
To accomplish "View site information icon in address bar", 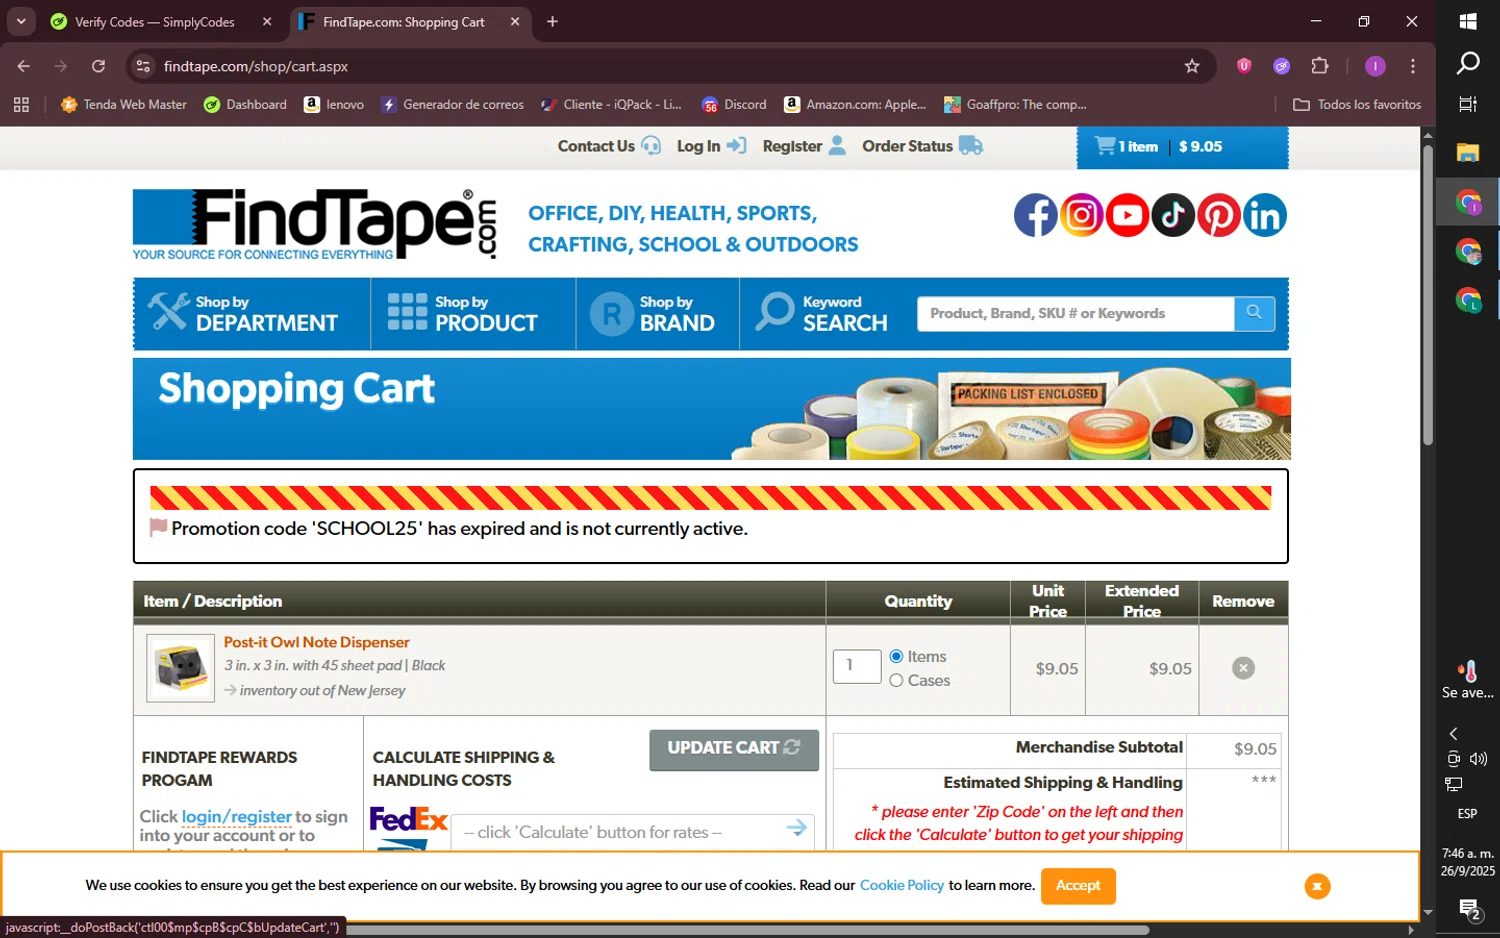I will [x=143, y=66].
